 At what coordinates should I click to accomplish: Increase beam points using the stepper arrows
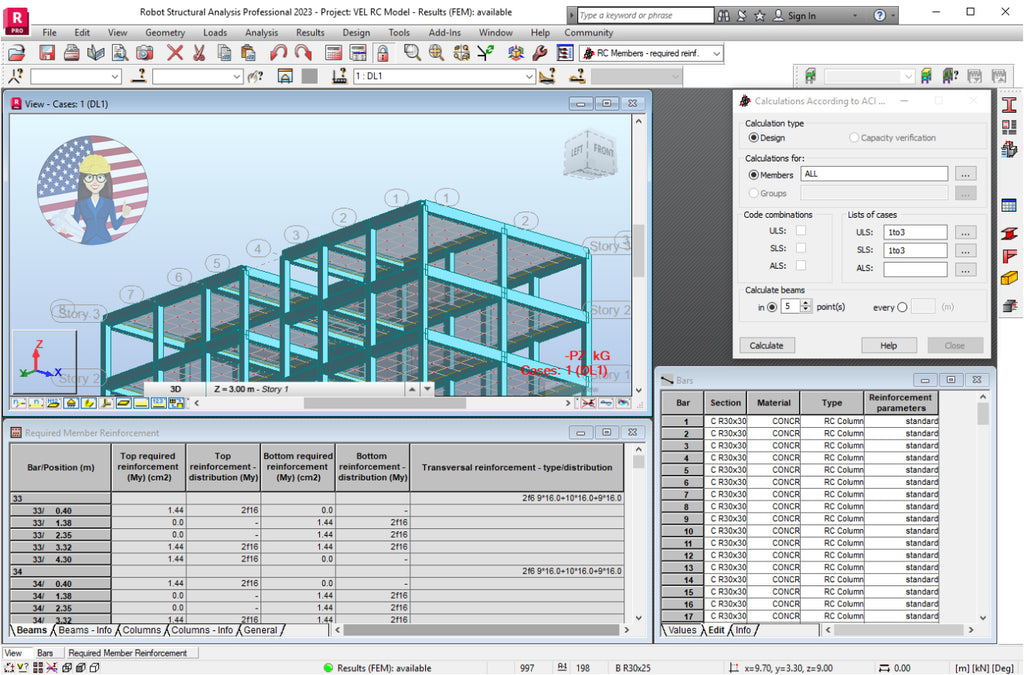coord(806,306)
